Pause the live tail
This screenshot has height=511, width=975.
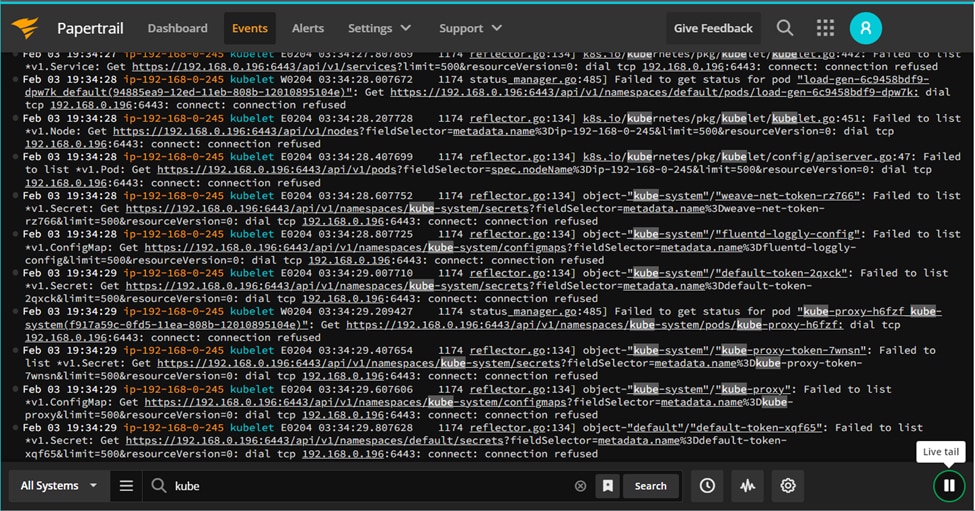[949, 486]
